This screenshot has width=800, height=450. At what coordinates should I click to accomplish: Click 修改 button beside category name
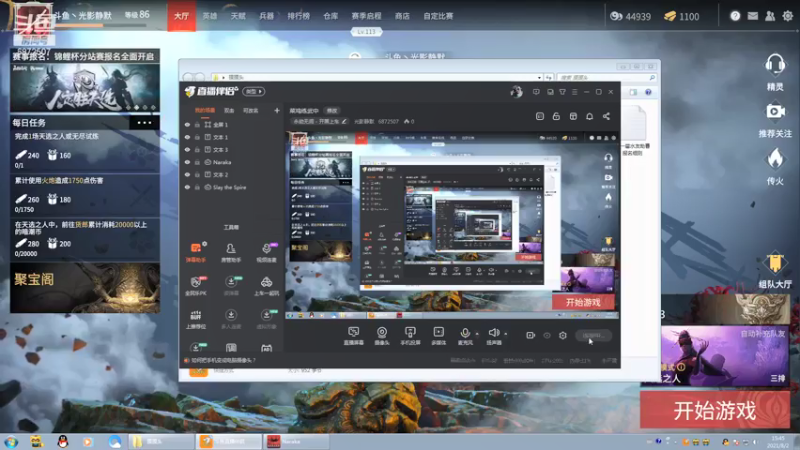pyautogui.click(x=332, y=110)
